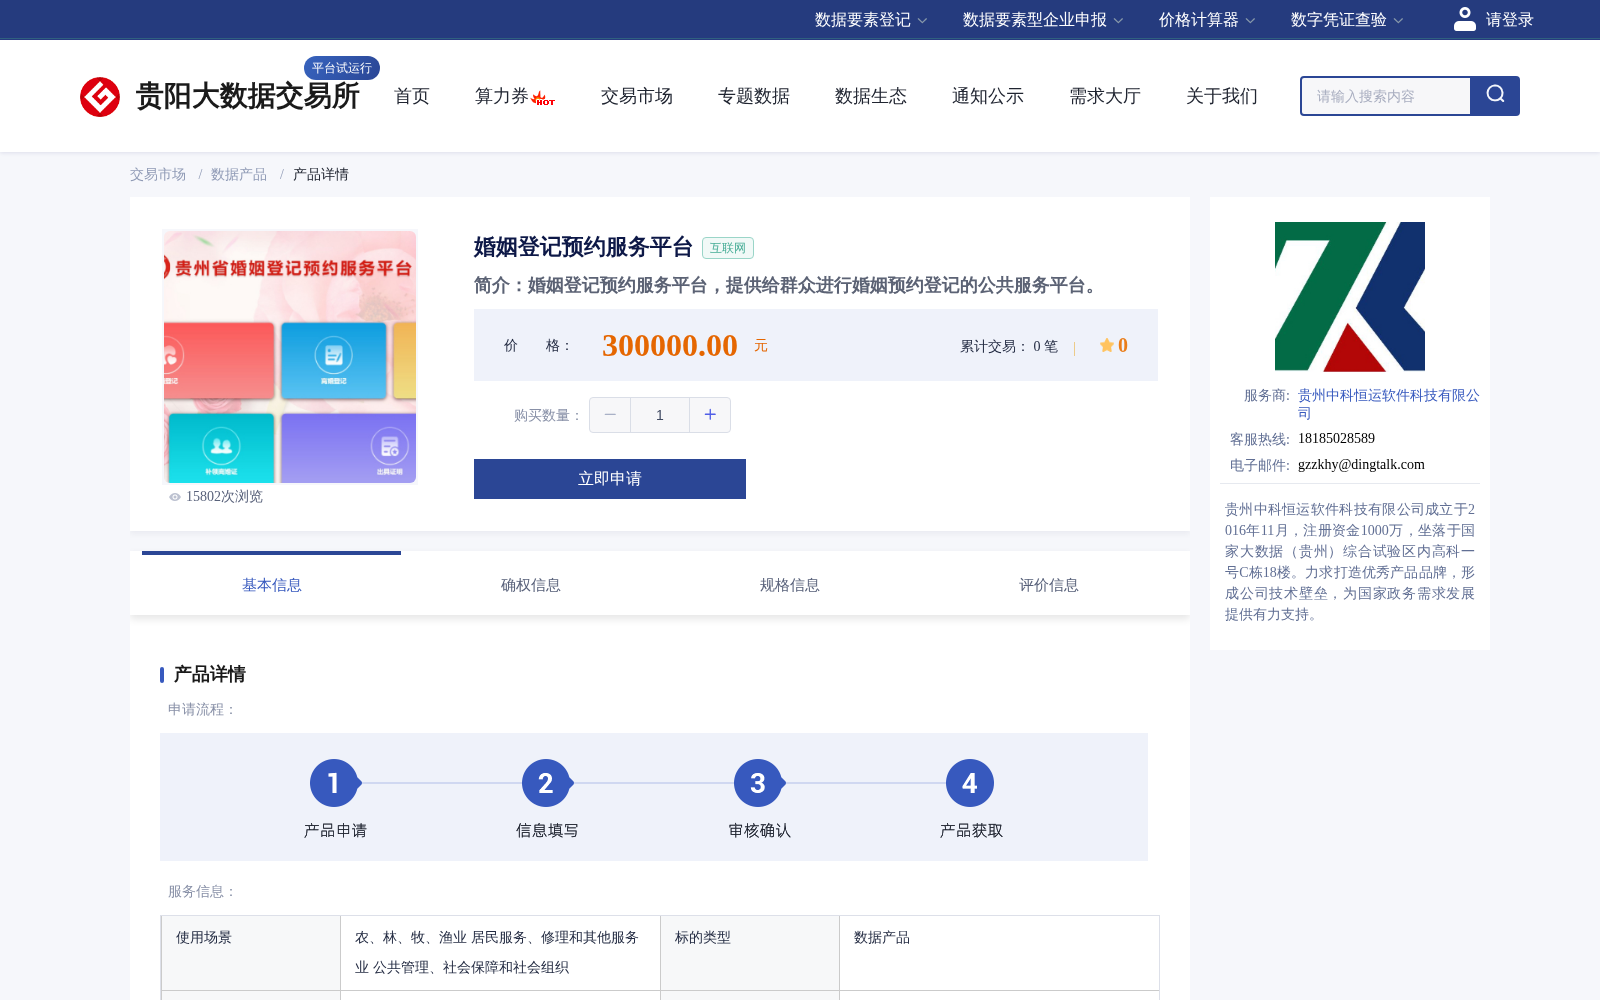1600x1000 pixels.
Task: Click the 立即申请 button
Action: [x=610, y=479]
